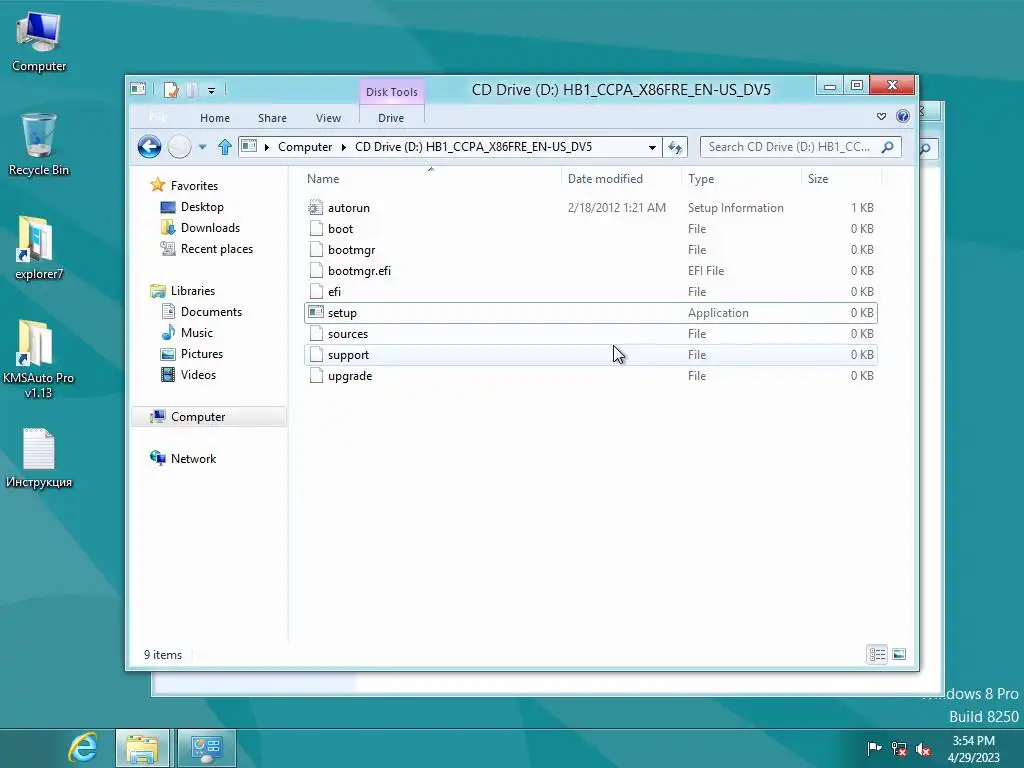Image resolution: width=1024 pixels, height=768 pixels.
Task: Go up one level with Up arrow
Action: click(225, 147)
